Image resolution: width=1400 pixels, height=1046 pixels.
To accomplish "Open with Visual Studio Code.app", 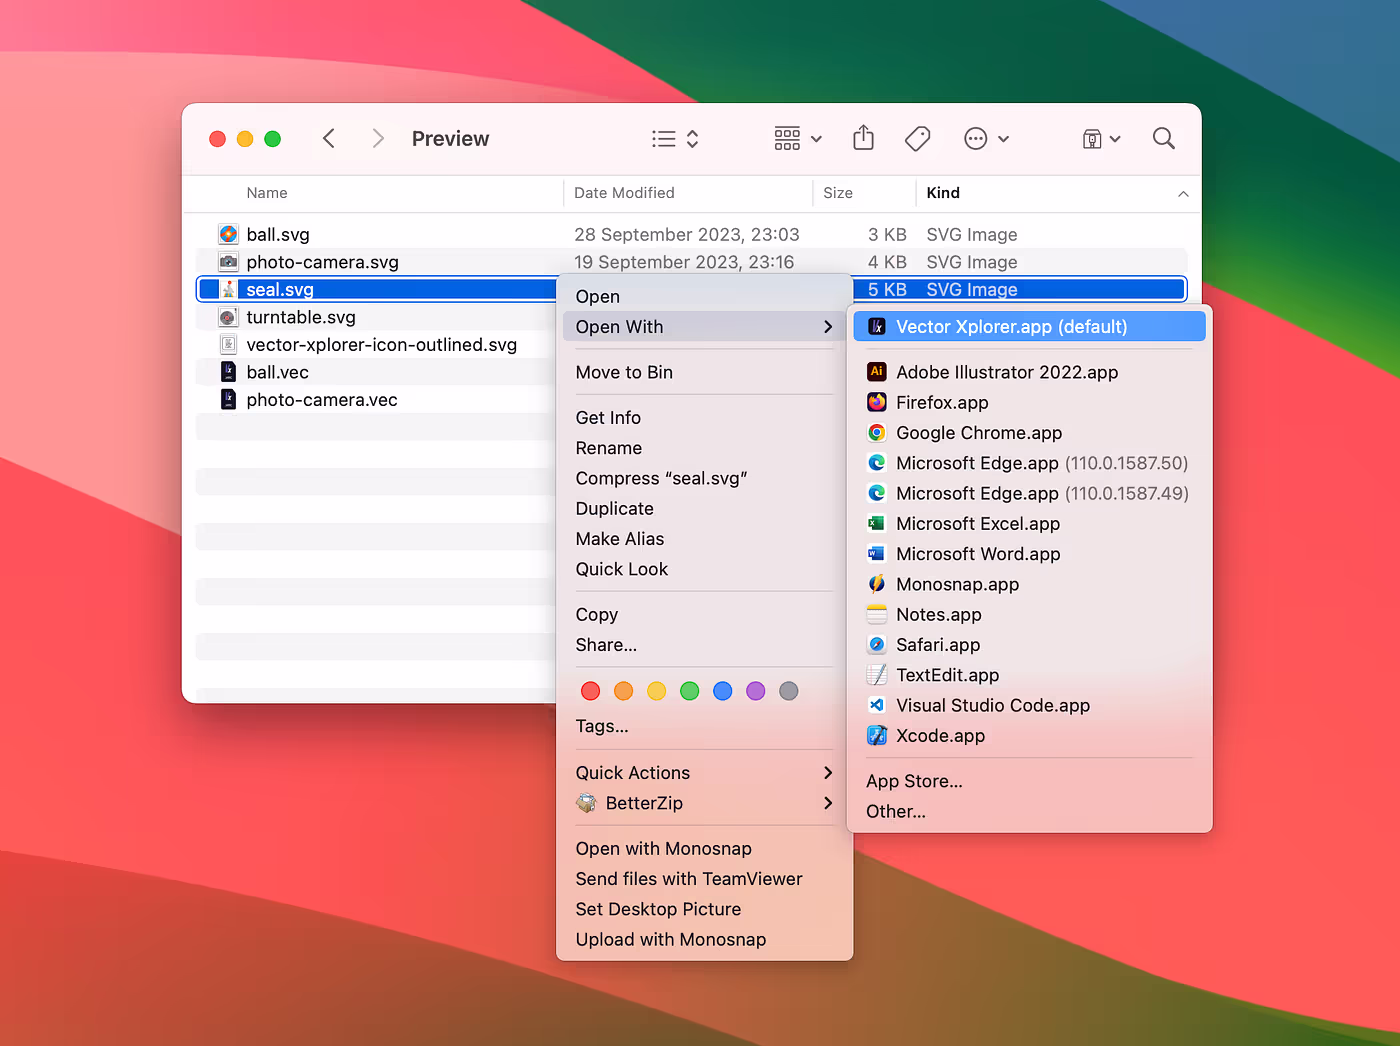I will (1030, 706).
